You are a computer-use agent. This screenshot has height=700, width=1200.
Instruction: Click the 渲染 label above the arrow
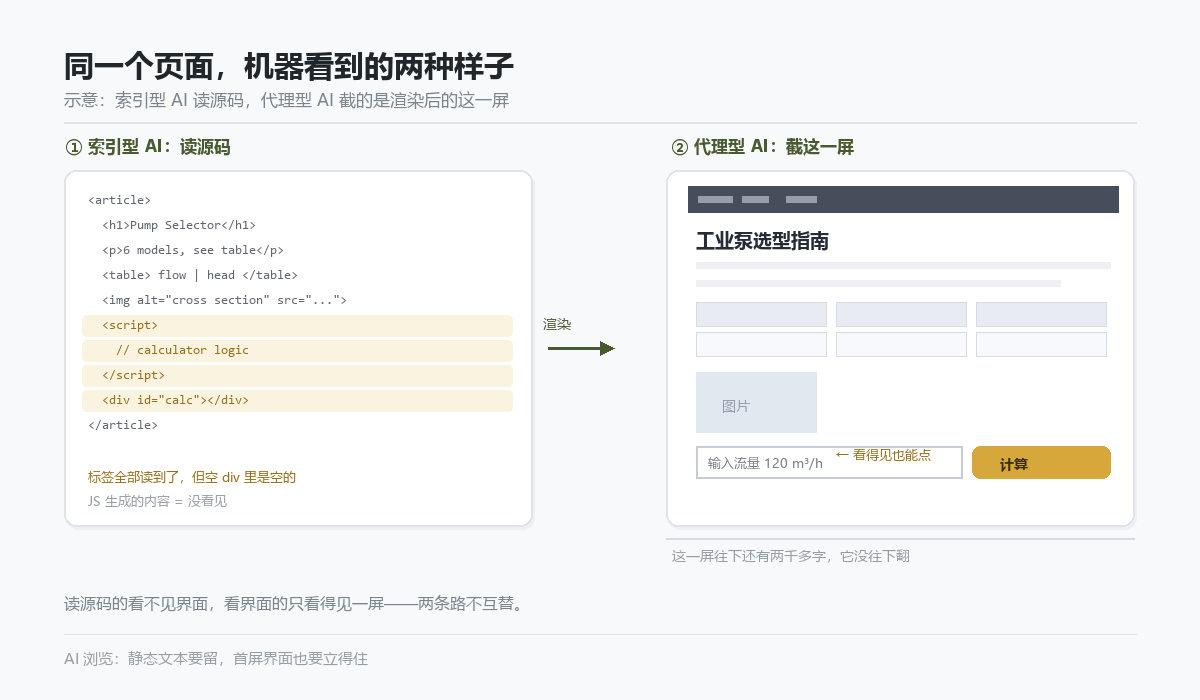click(x=557, y=325)
